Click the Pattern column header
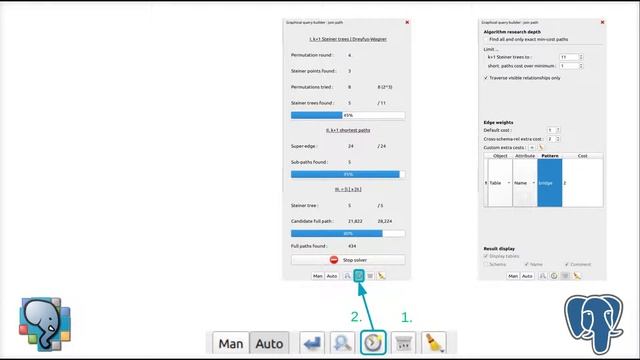Screen dimensions: 640x360 click(550, 156)
